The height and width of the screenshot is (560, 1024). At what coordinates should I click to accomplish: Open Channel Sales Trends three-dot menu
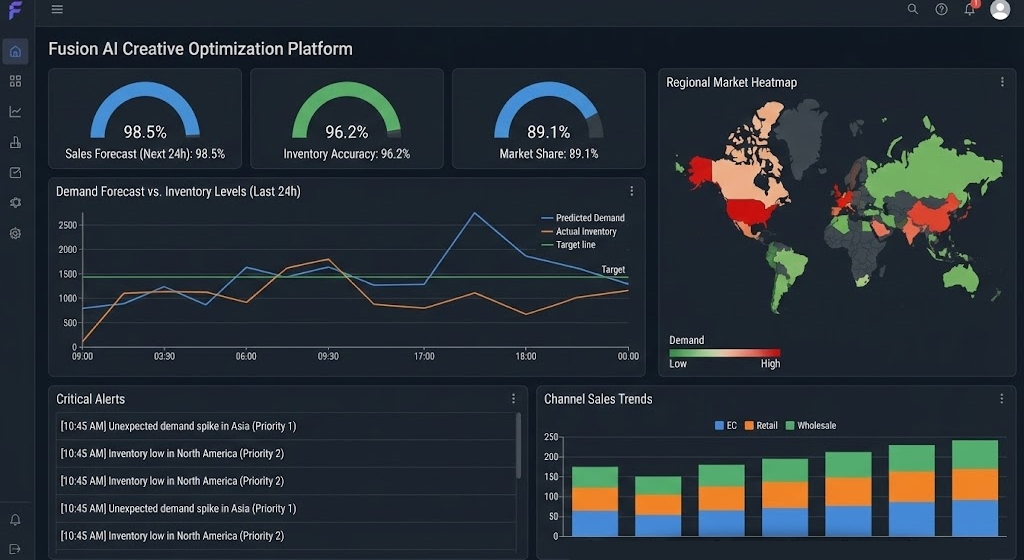(x=1002, y=398)
